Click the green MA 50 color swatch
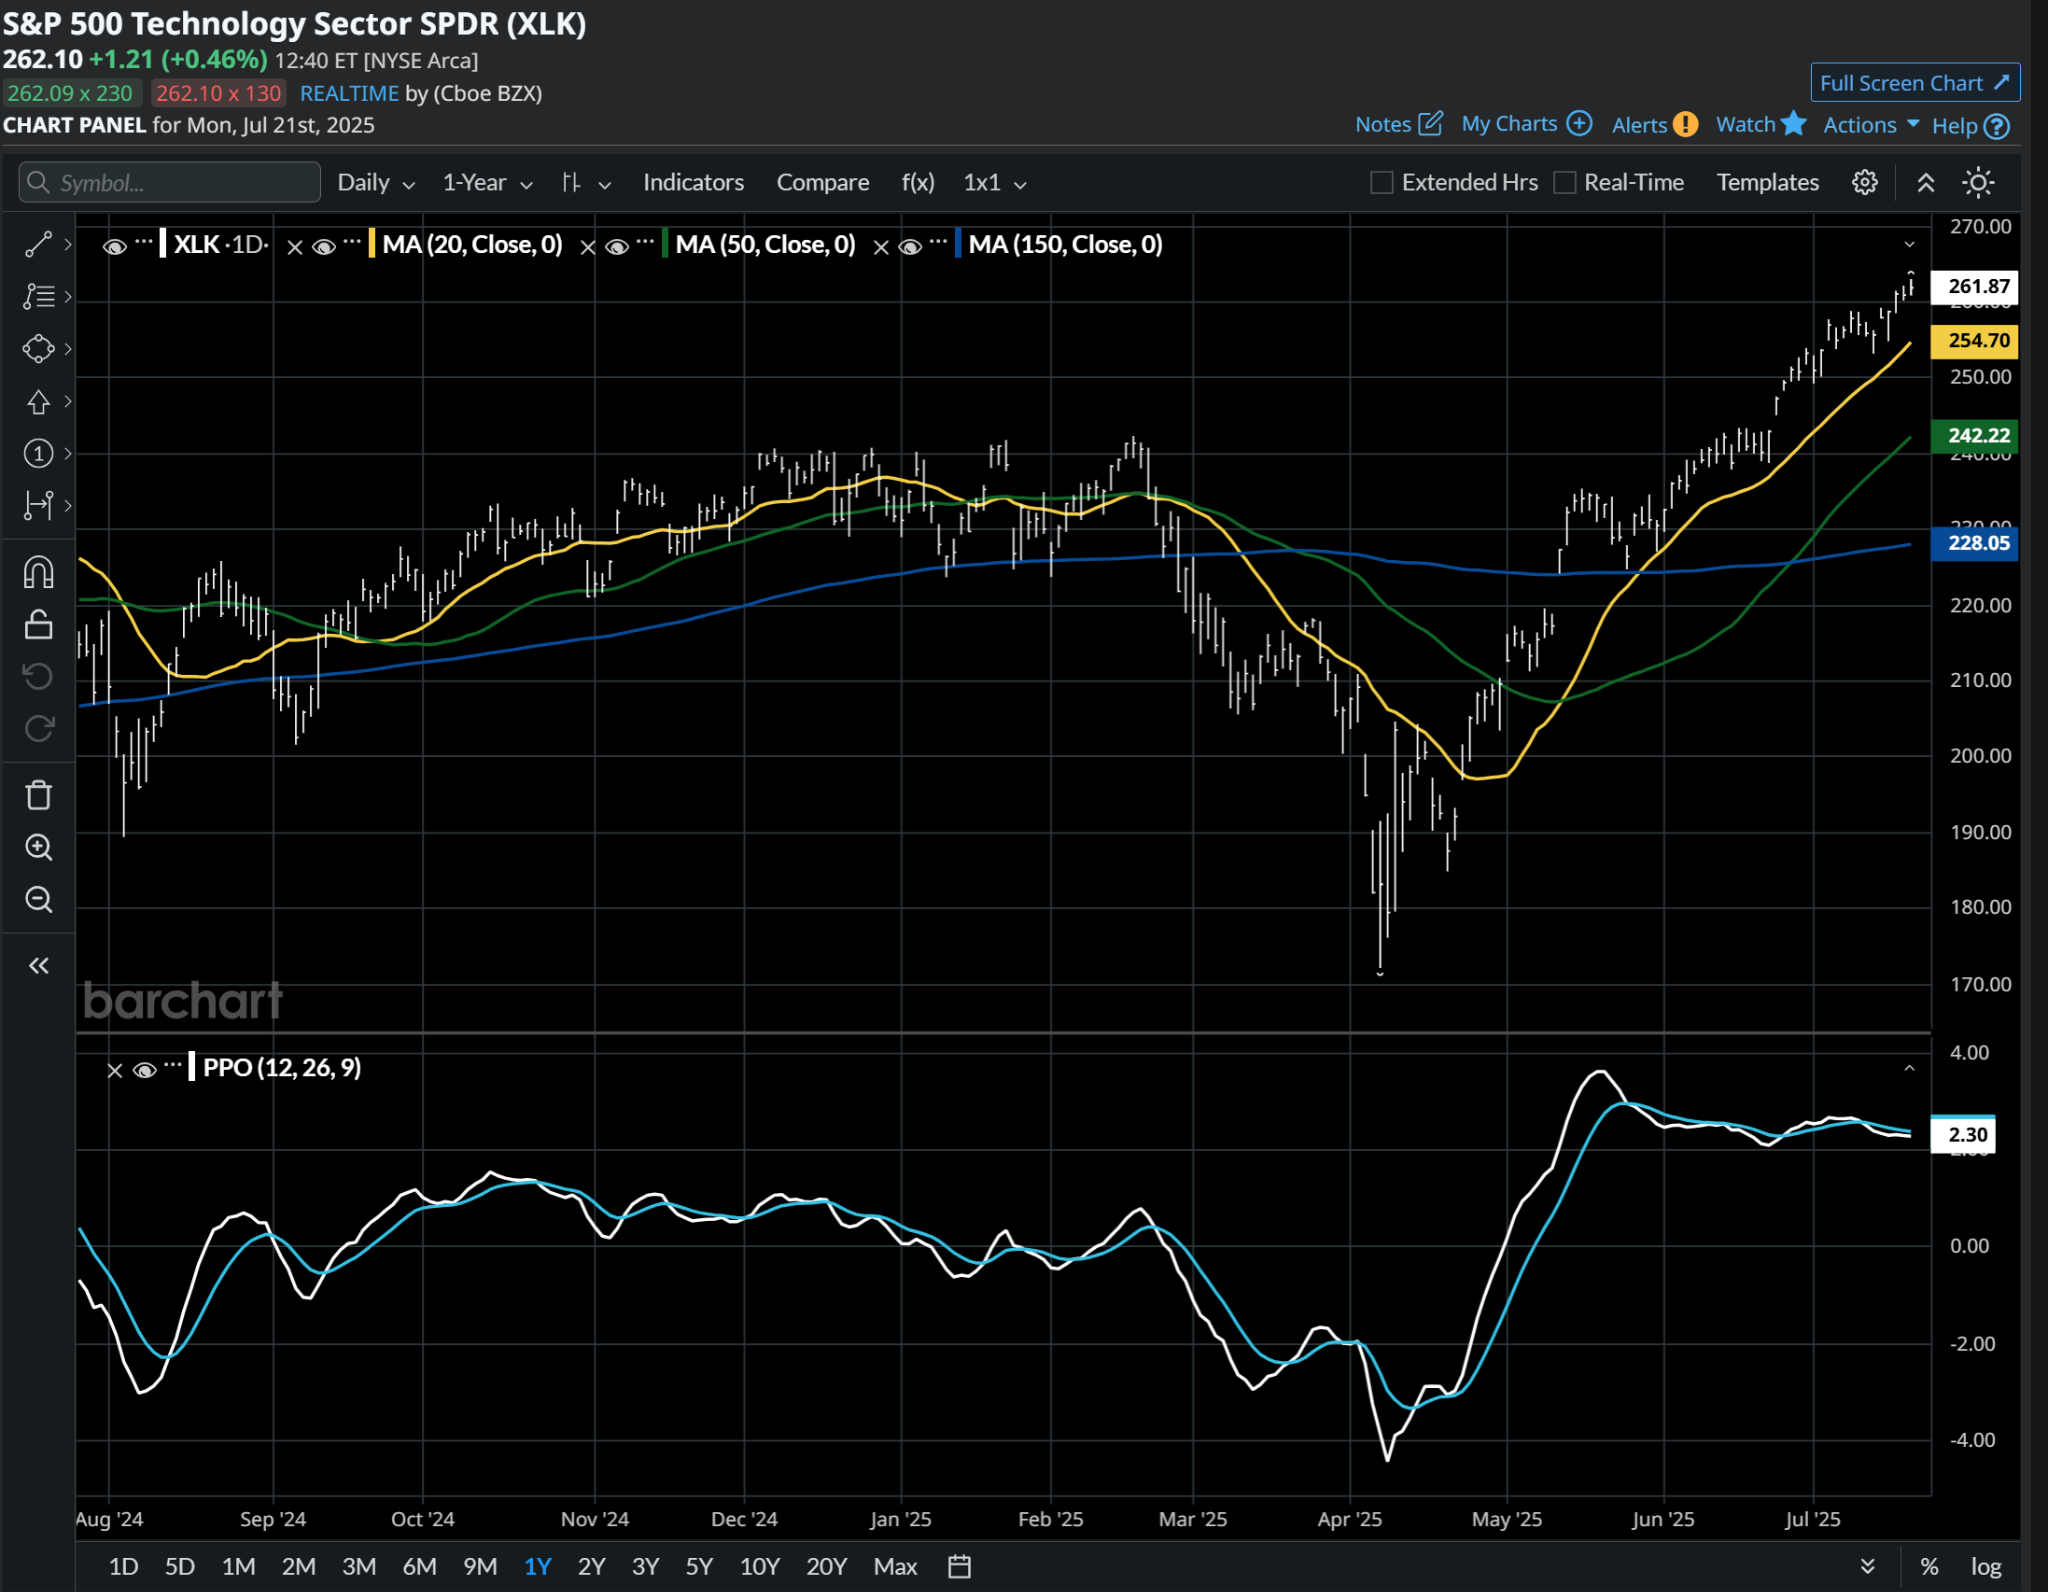2048x1592 pixels. (x=665, y=244)
